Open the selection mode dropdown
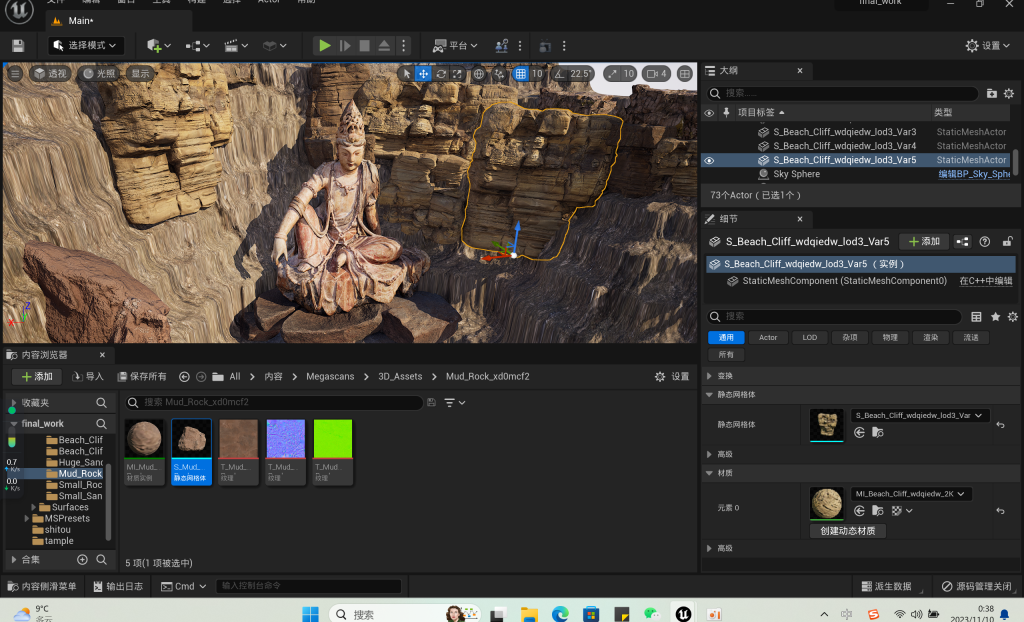Image resolution: width=1024 pixels, height=622 pixels. click(85, 46)
